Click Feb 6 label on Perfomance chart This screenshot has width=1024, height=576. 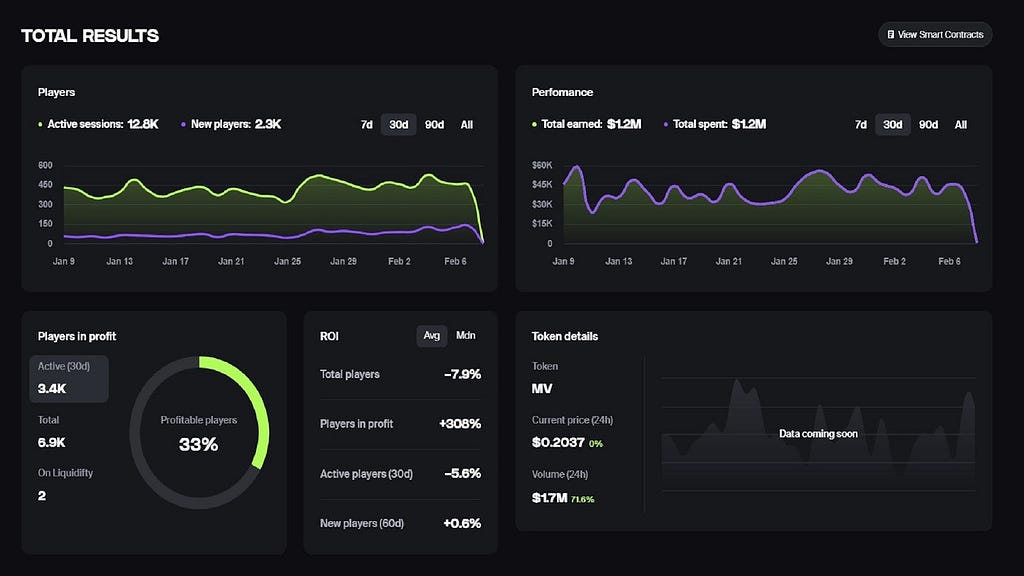(950, 261)
